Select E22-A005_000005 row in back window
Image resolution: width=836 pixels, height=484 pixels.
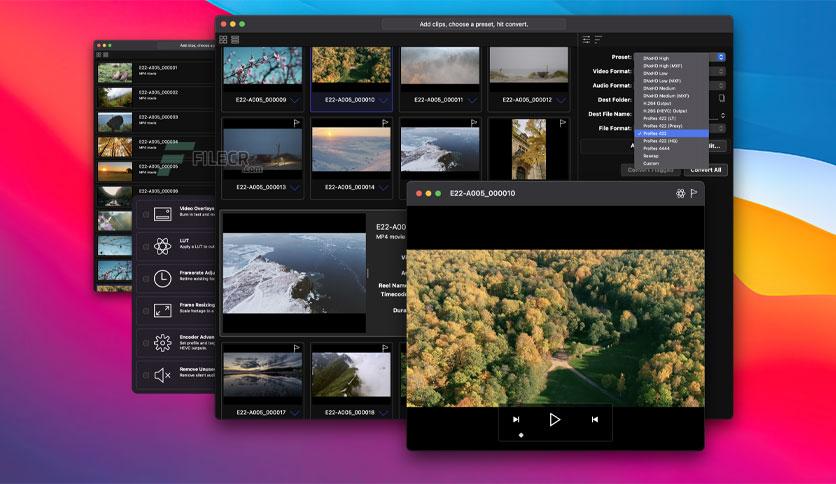[x=155, y=170]
